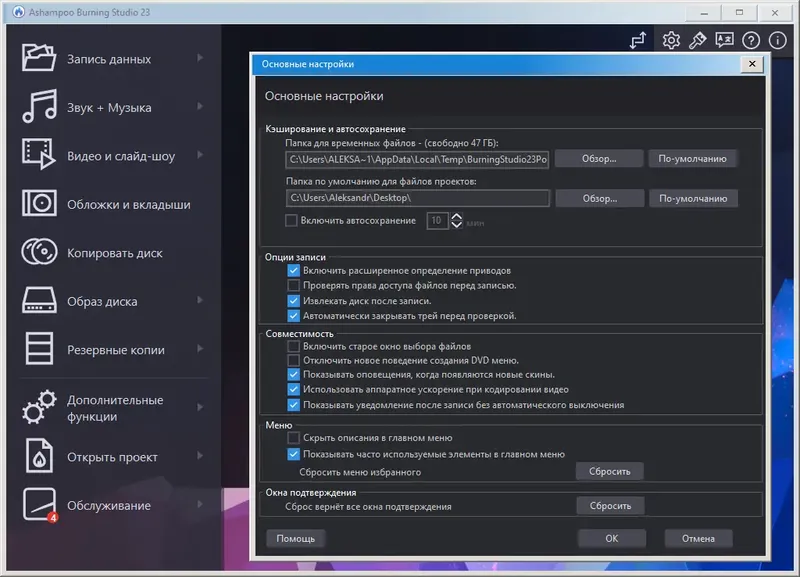Image resolution: width=800 pixels, height=577 pixels.
Task: Uncheck Показывать часто используемые элементы
Action: [293, 454]
